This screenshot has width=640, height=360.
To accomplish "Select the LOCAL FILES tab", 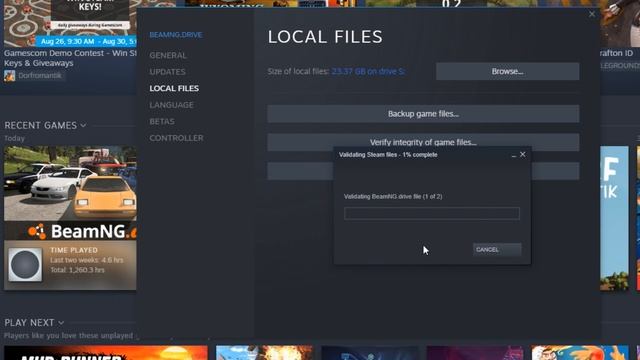I will pyautogui.click(x=174, y=88).
